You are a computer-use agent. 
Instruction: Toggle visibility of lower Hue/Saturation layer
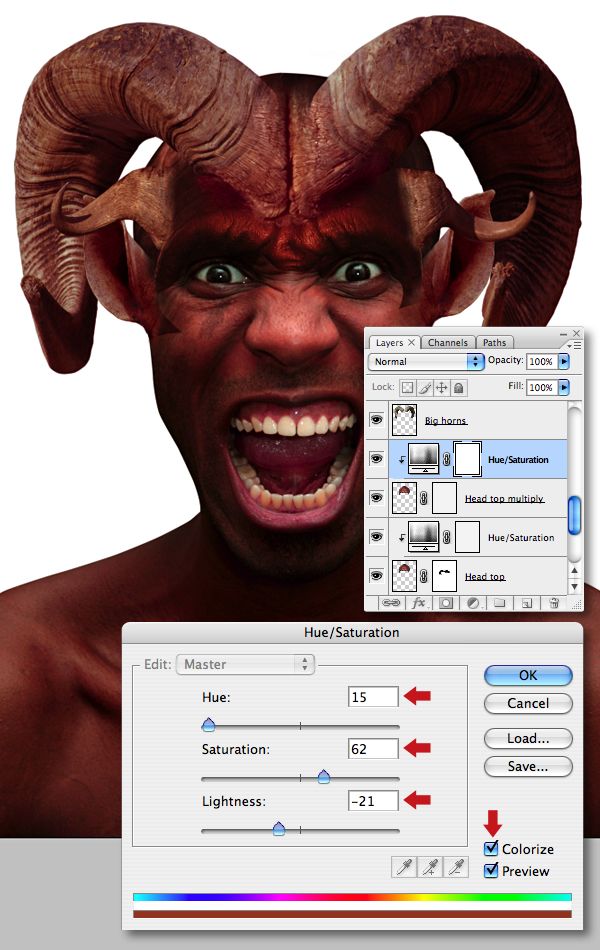376,536
